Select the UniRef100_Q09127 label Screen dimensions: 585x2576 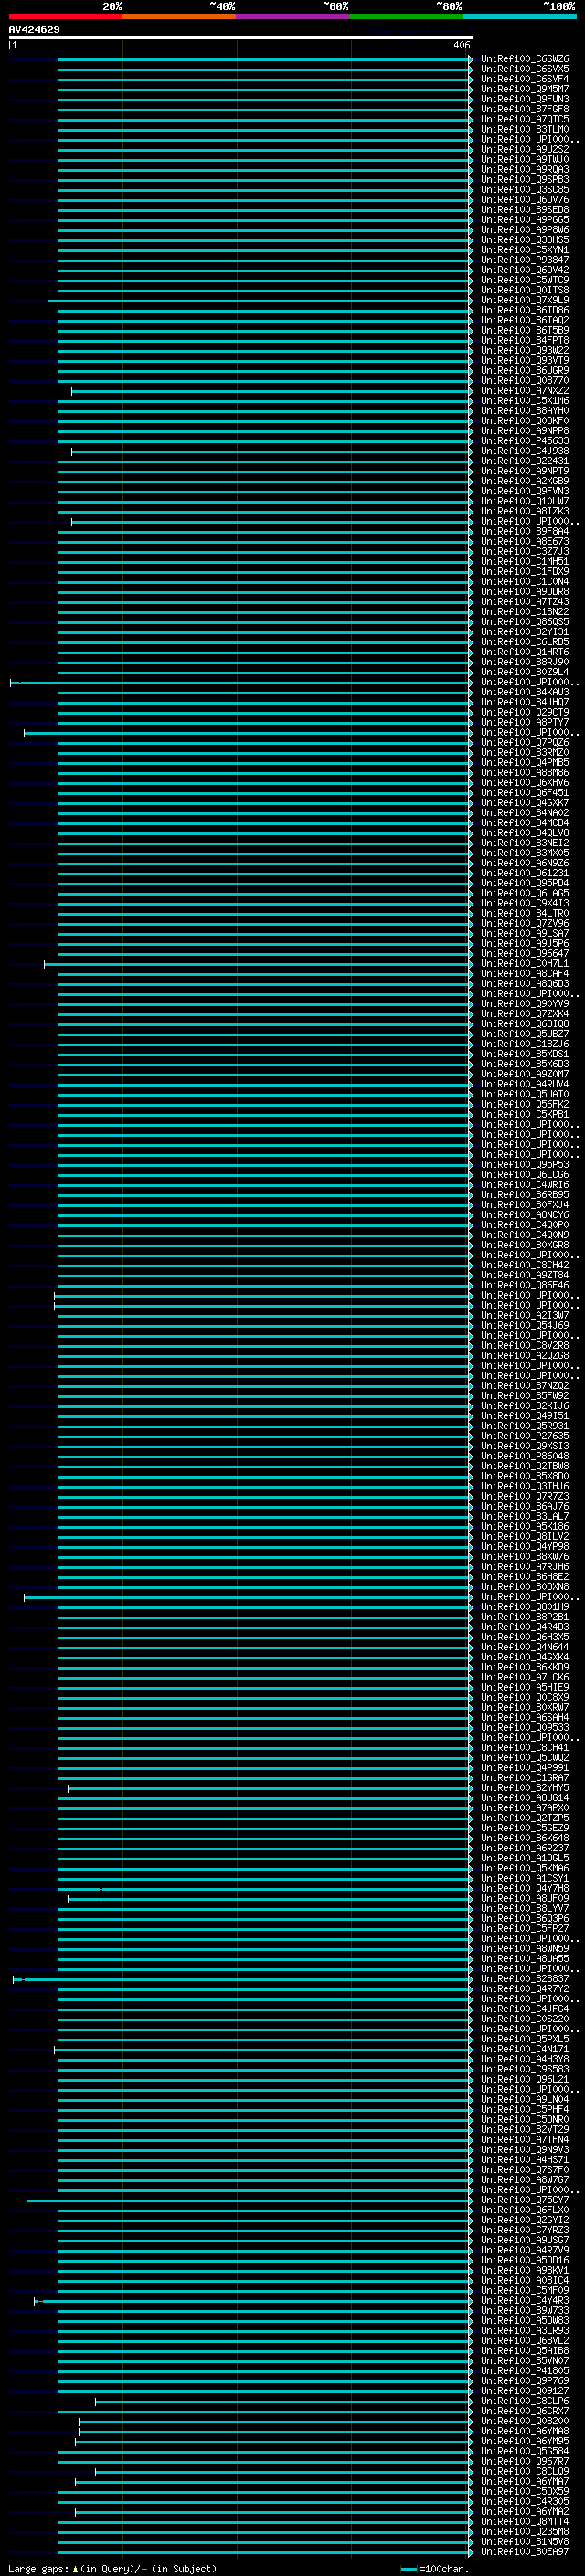point(525,2390)
